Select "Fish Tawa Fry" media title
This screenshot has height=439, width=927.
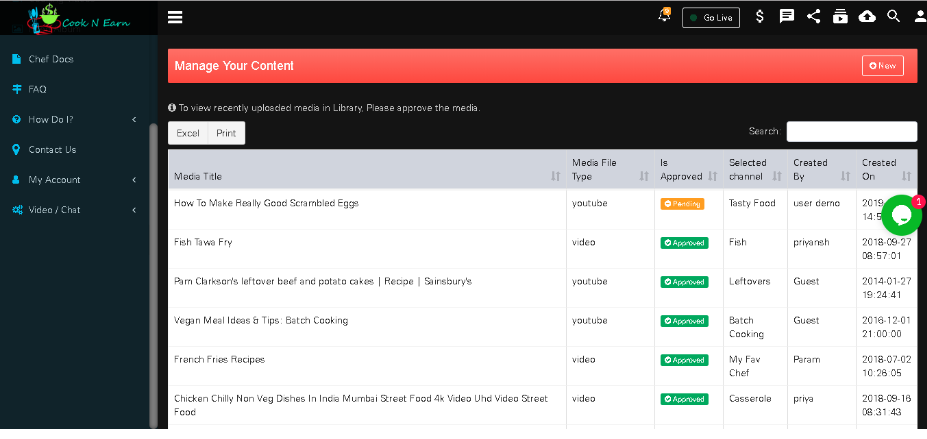pos(203,242)
